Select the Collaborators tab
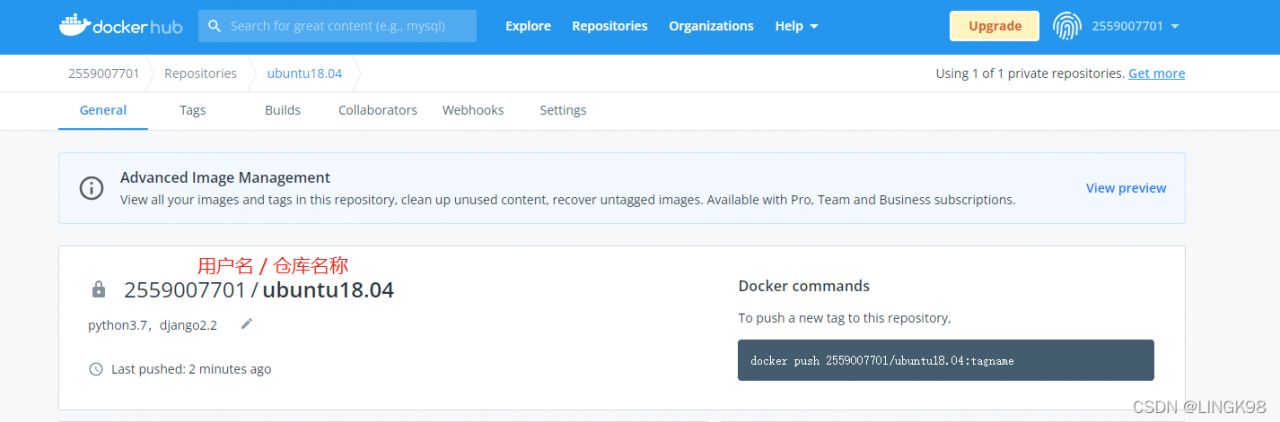This screenshot has height=422, width=1280. click(x=378, y=110)
